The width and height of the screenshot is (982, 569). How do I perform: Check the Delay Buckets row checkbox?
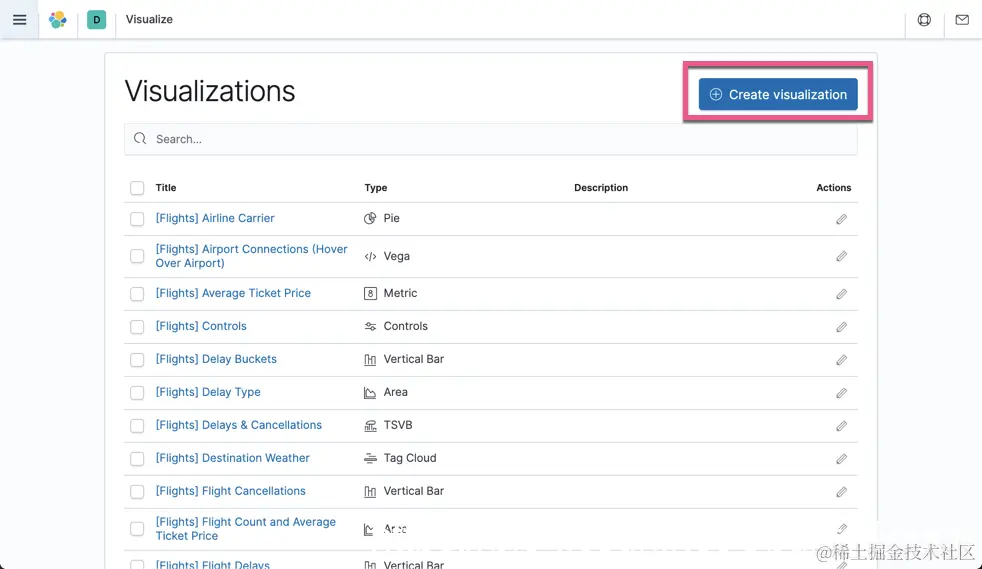pos(137,360)
